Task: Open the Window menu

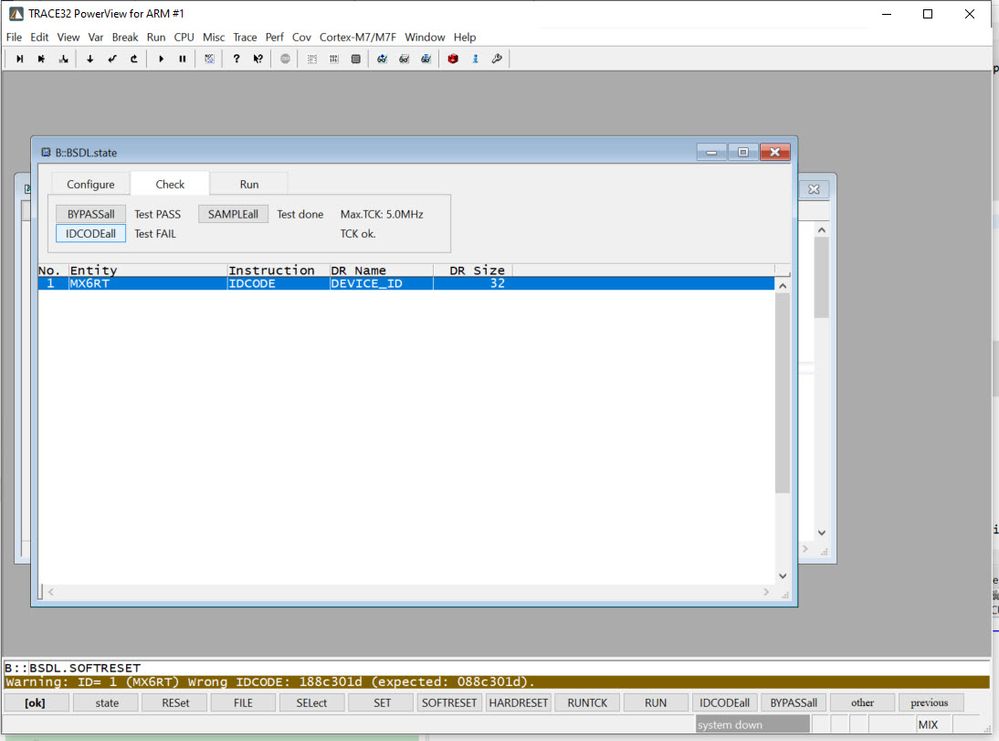Action: [x=425, y=37]
